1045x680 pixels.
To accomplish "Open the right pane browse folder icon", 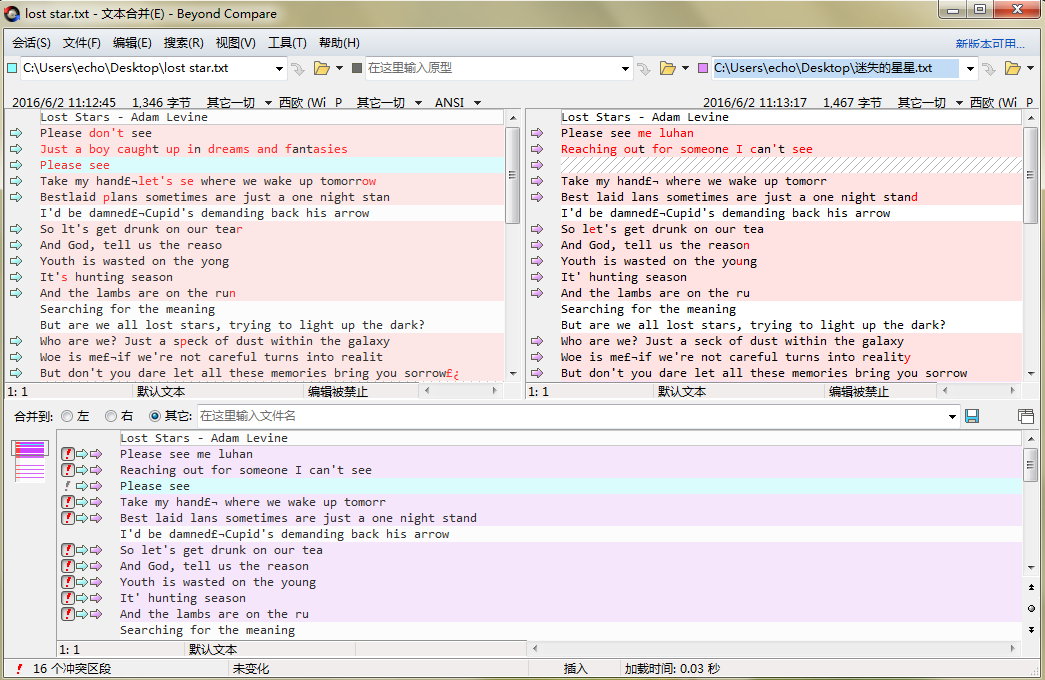I will pyautogui.click(x=1012, y=68).
